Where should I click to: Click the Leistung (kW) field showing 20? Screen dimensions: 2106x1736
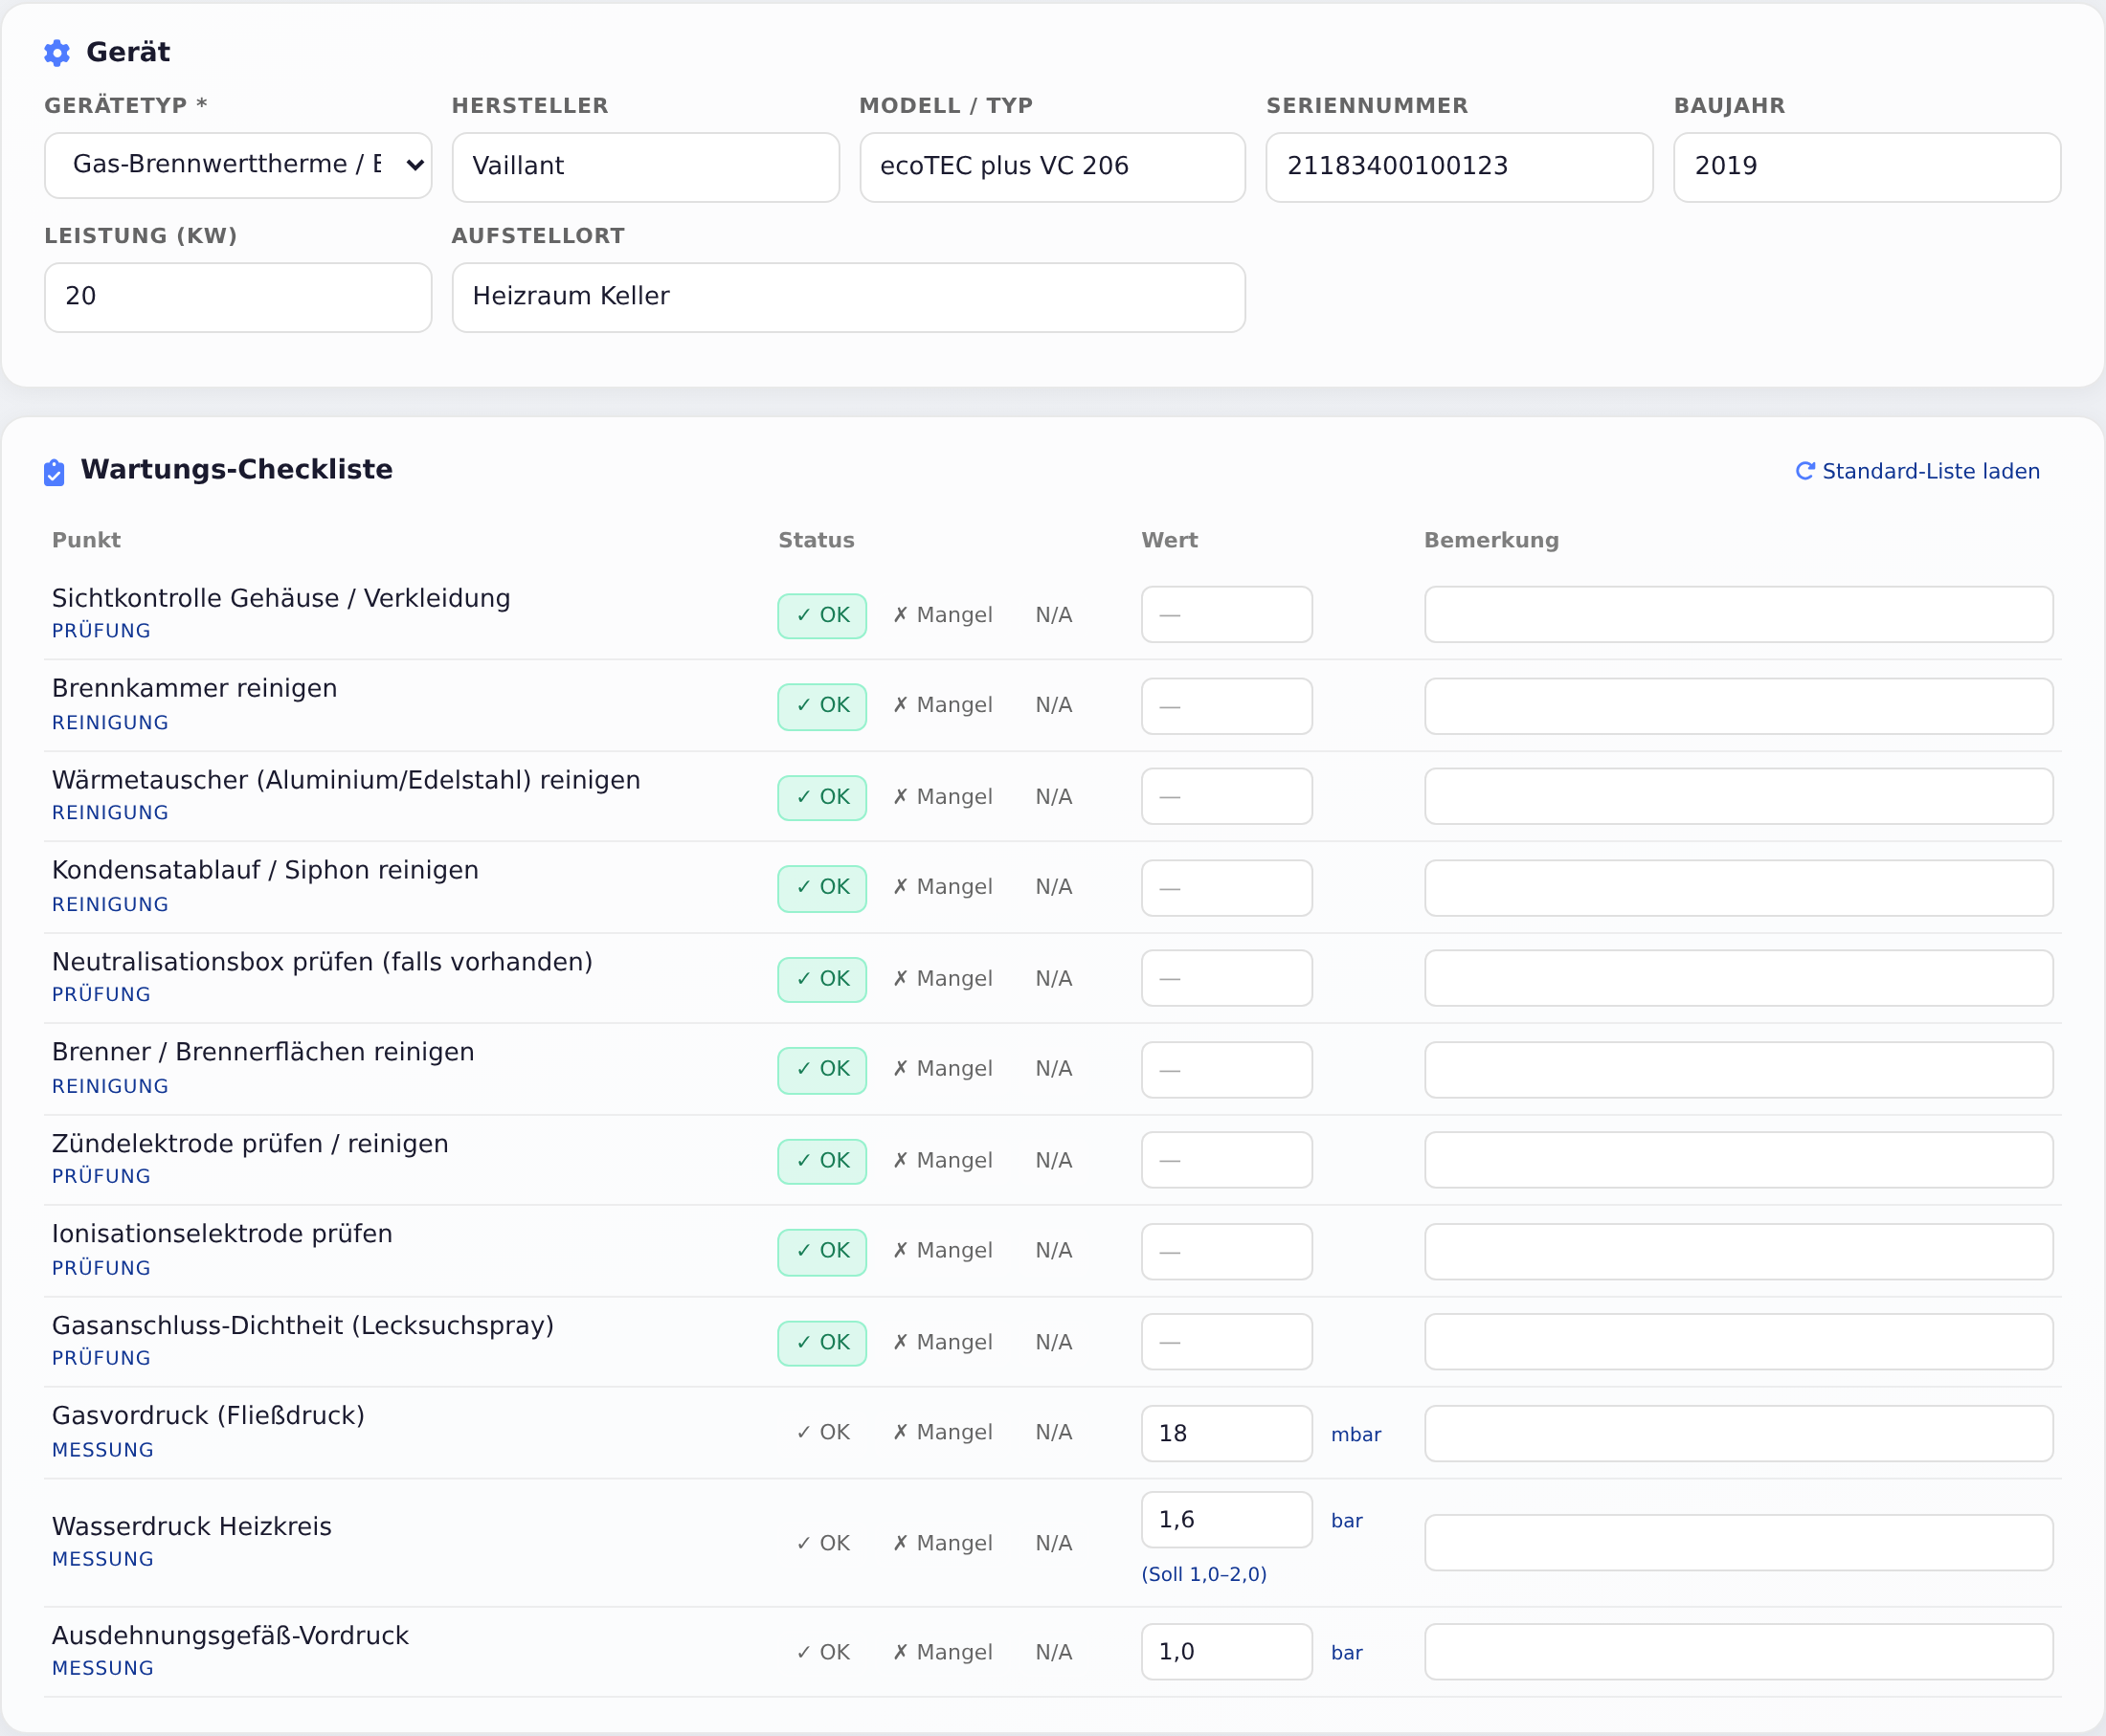(x=238, y=297)
